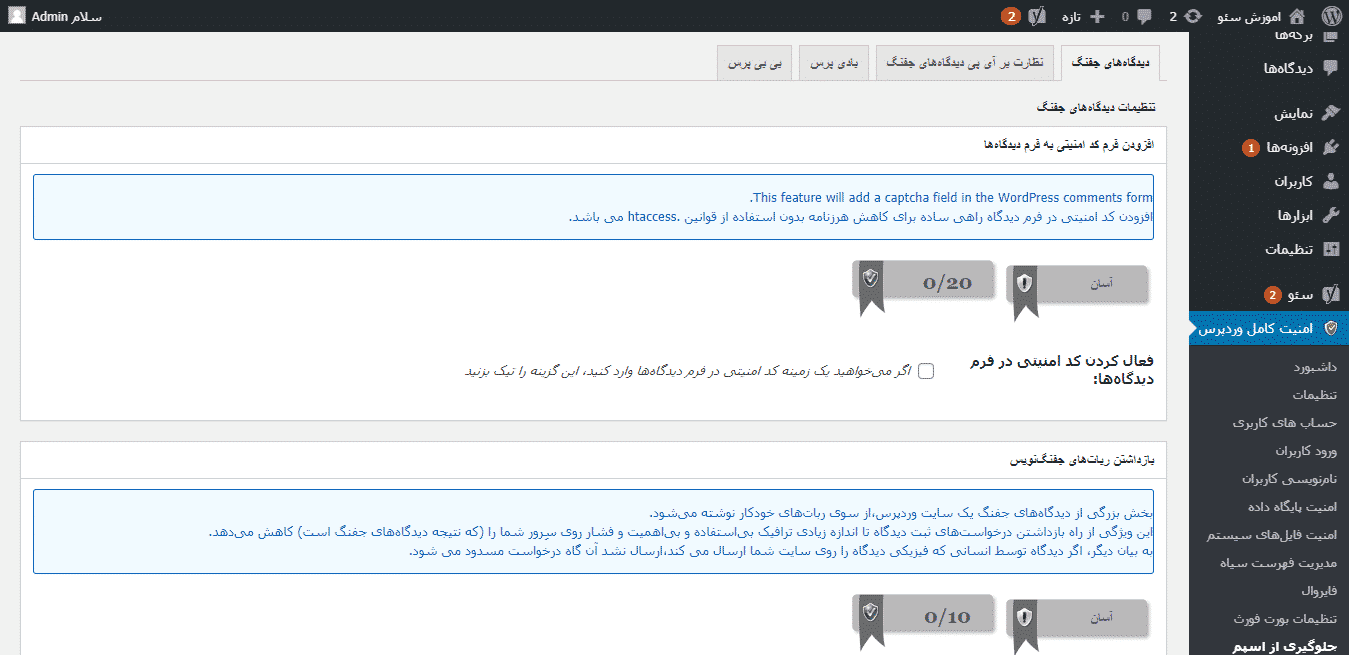Switch to دیدگاه‌های جفنگ tab
Viewport: 1349px width, 655px height.
pos(1111,62)
